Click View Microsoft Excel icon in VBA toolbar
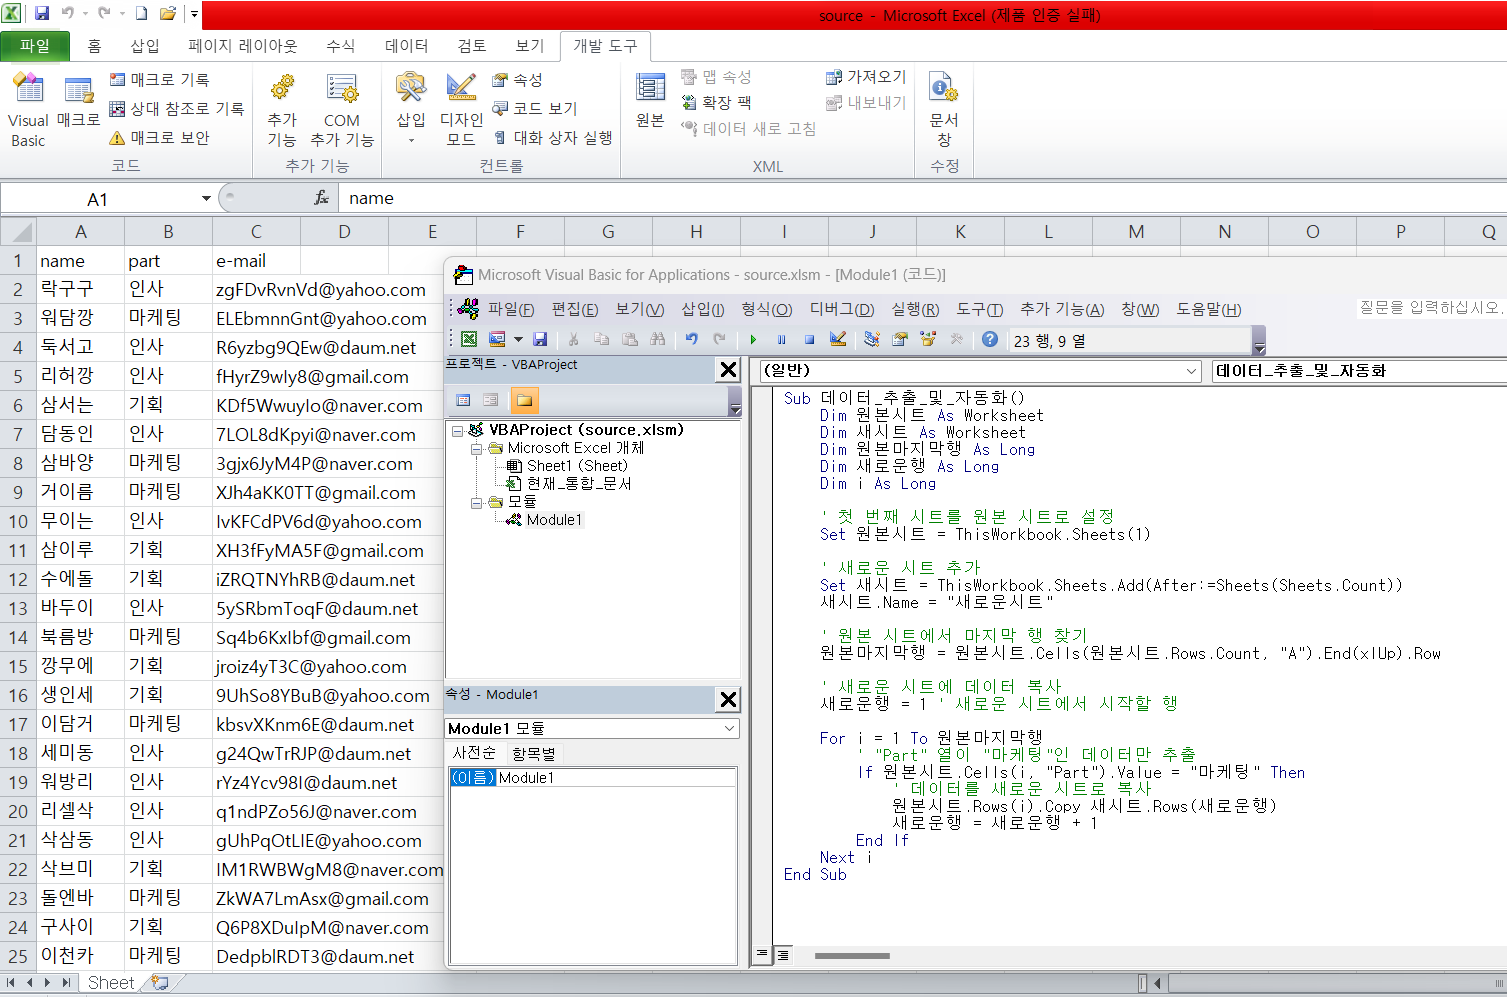Screen dimensions: 1507x997 pos(468,339)
